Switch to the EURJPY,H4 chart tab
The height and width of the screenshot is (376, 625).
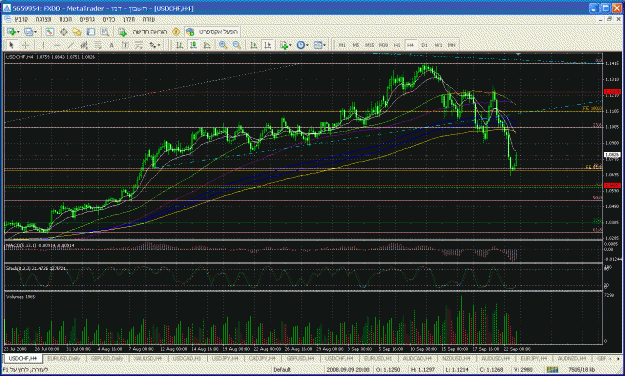(x=533, y=358)
